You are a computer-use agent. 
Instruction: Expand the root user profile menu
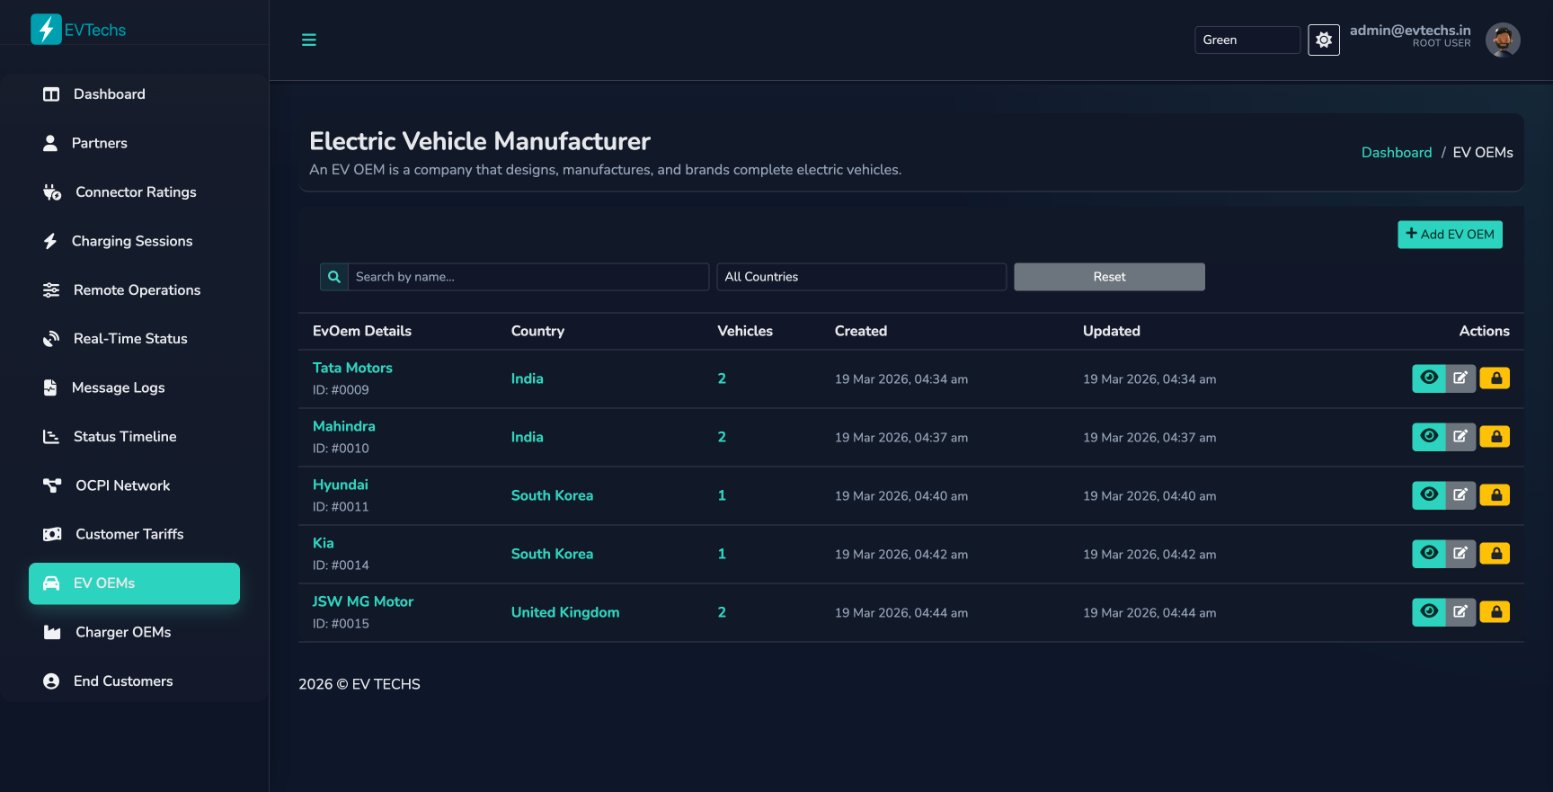tap(1503, 39)
